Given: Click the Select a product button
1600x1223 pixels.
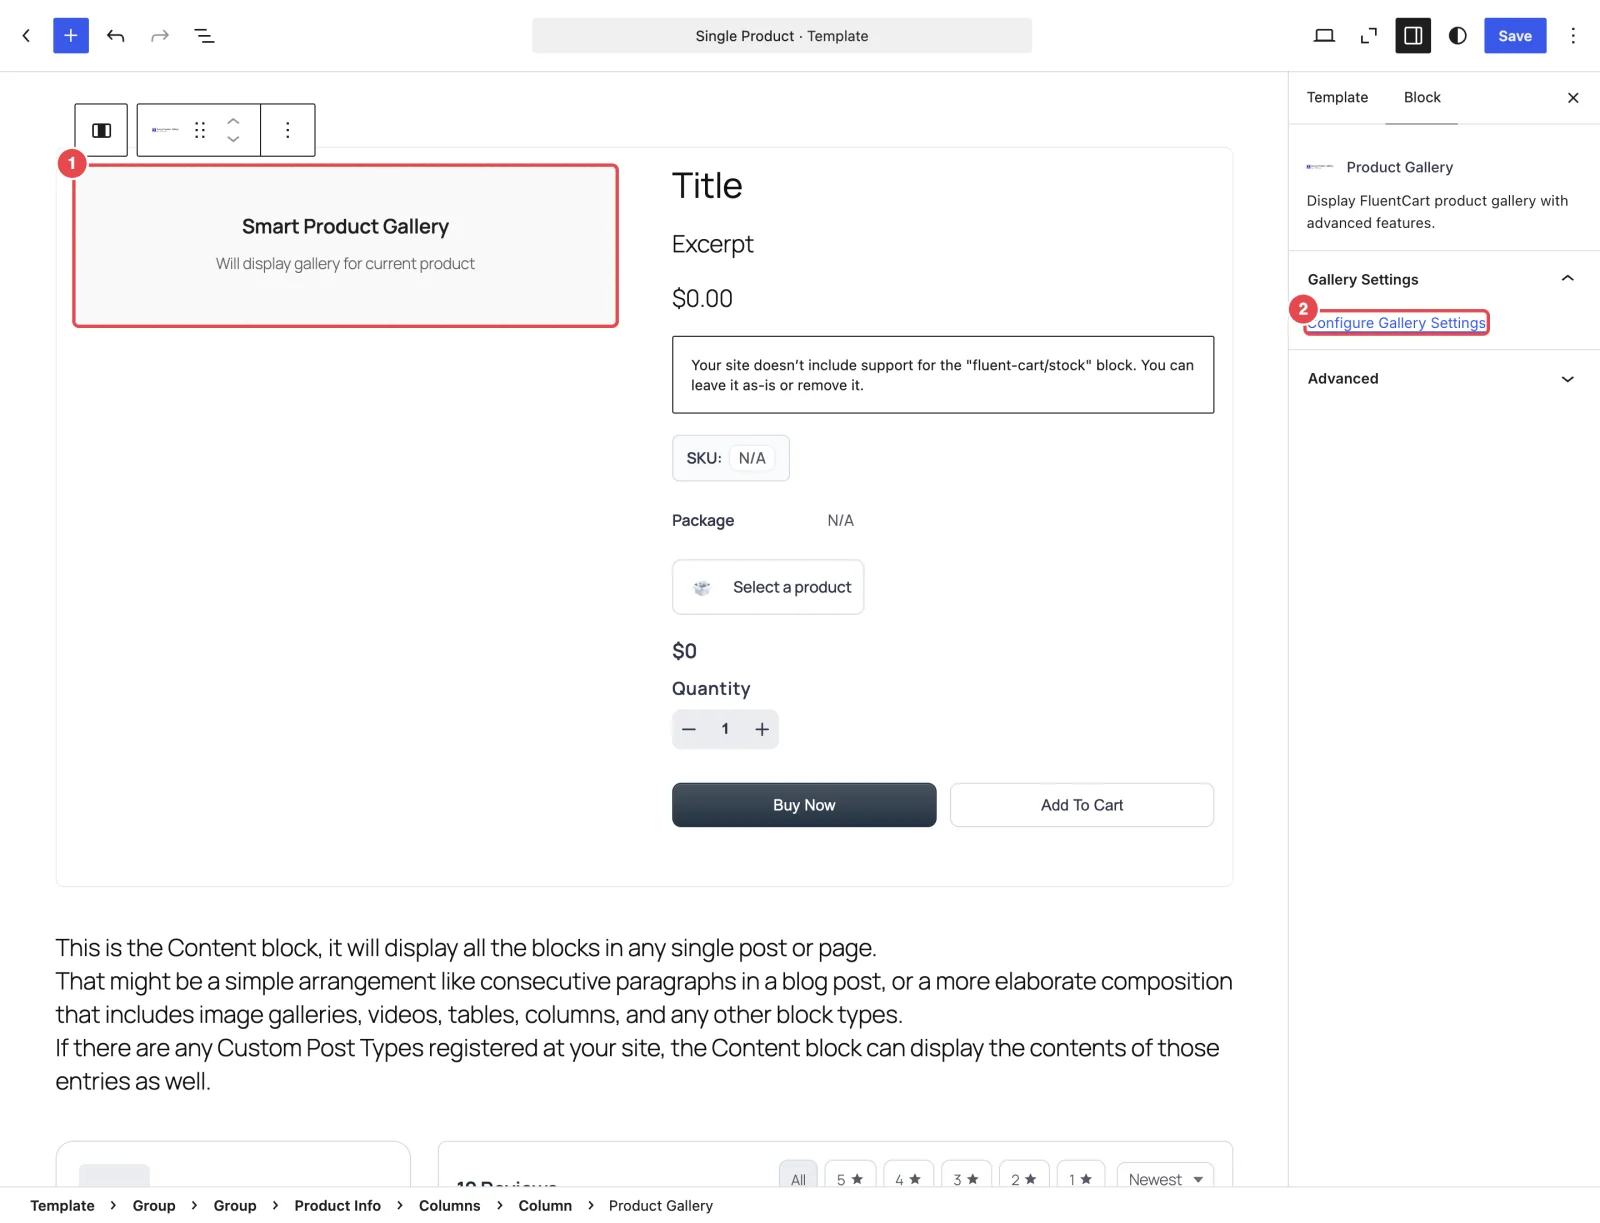Looking at the screenshot, I should pyautogui.click(x=768, y=587).
